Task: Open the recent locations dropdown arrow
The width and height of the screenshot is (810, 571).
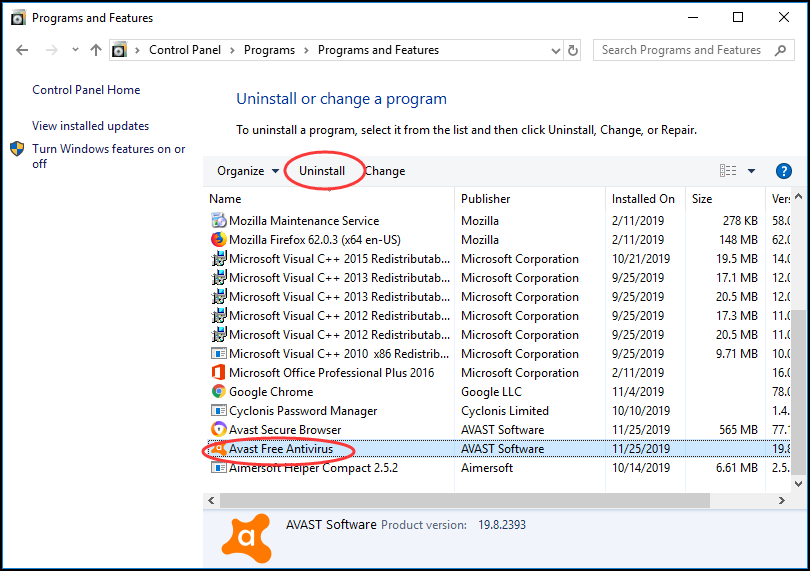Action: 75,50
